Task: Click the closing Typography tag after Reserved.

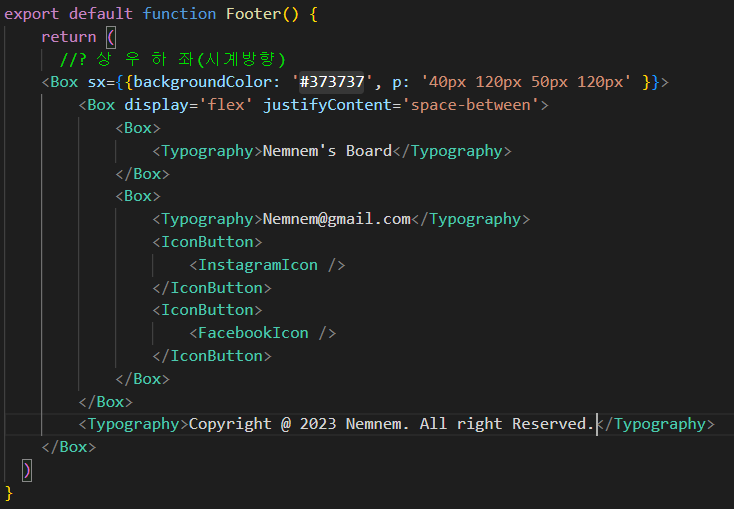Action: click(x=656, y=424)
